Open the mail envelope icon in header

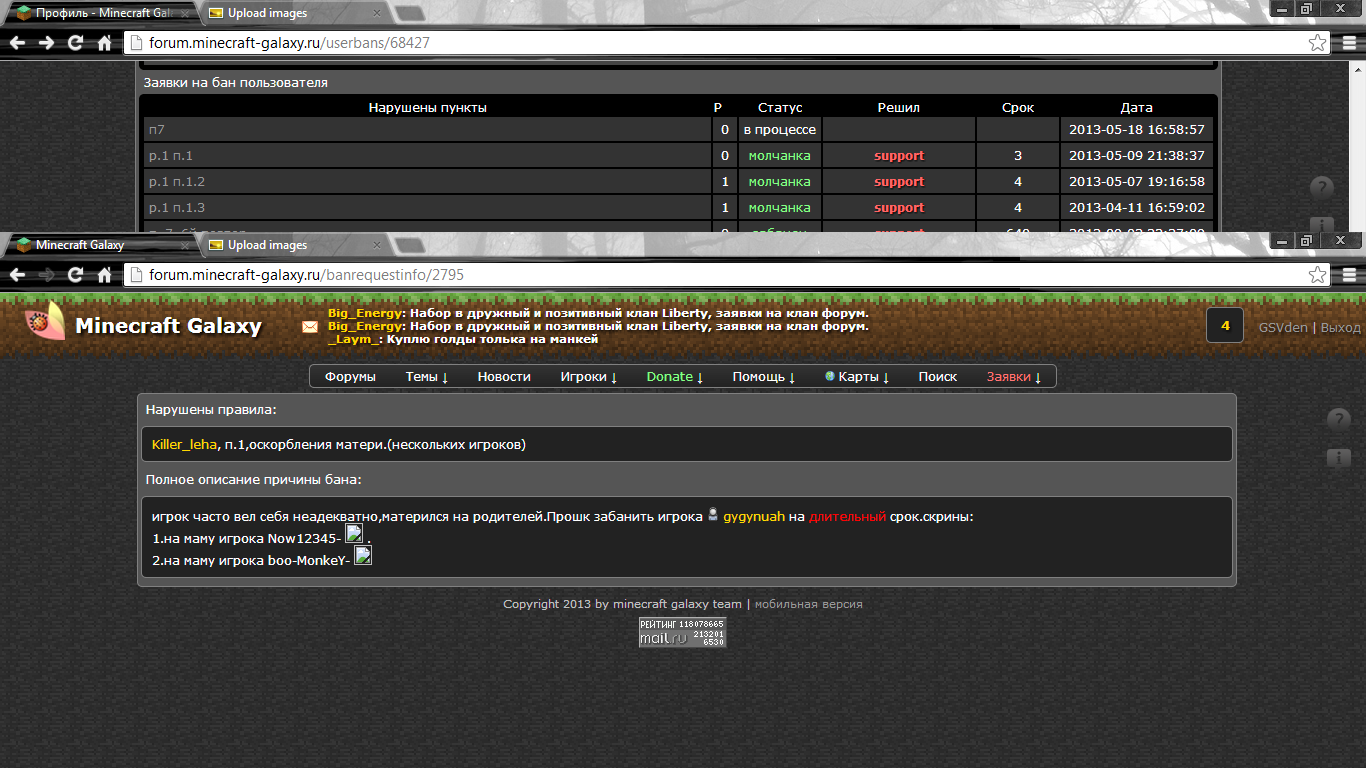(310, 326)
